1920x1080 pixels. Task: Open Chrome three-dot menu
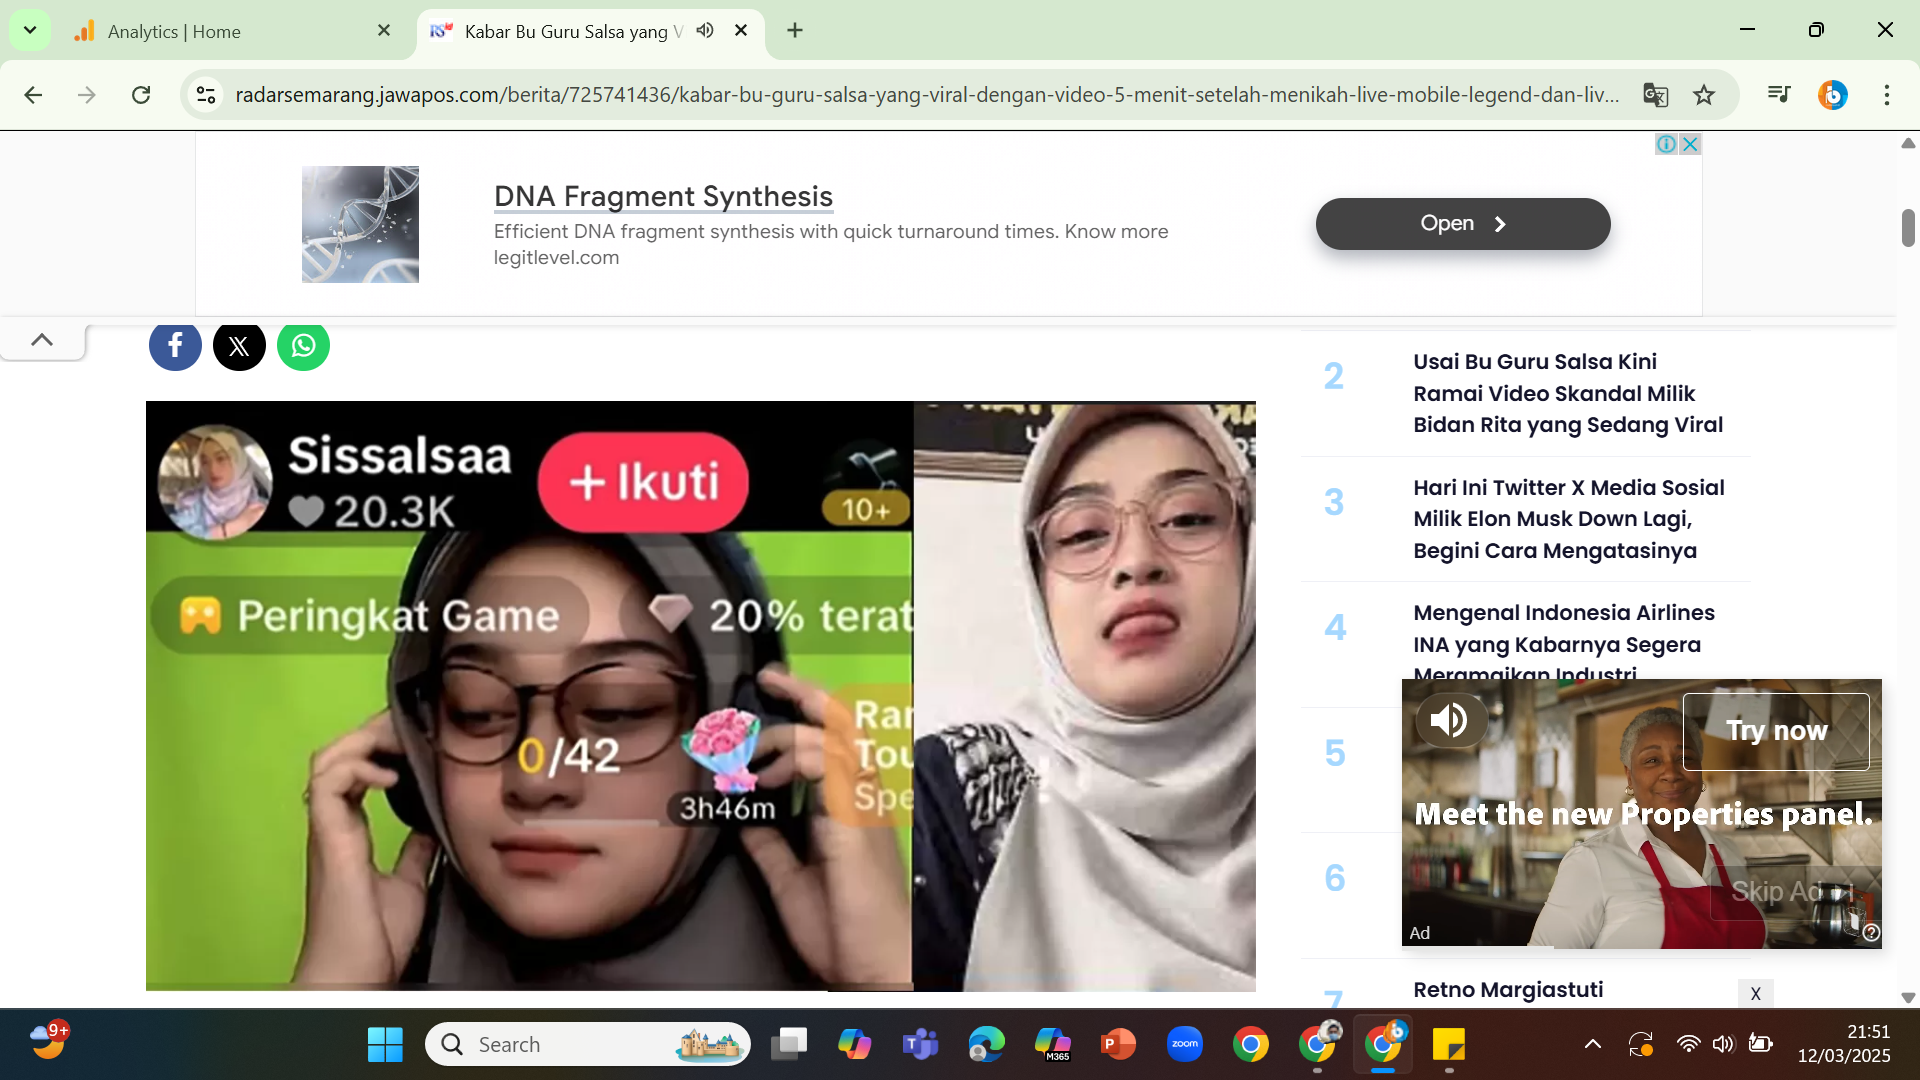pyautogui.click(x=1887, y=95)
